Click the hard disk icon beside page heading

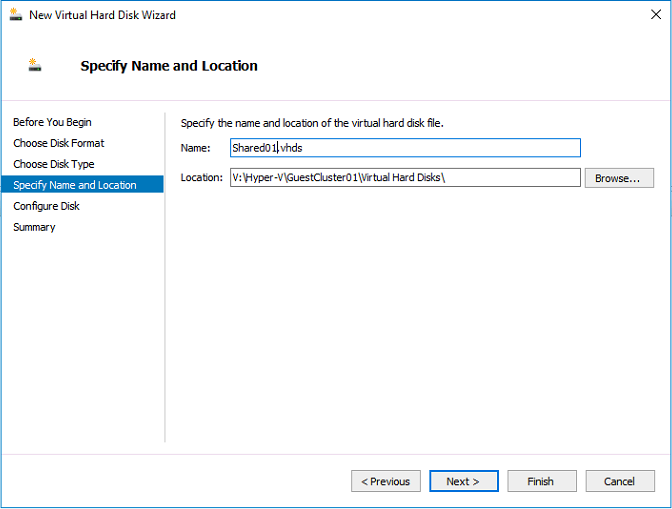[35, 65]
